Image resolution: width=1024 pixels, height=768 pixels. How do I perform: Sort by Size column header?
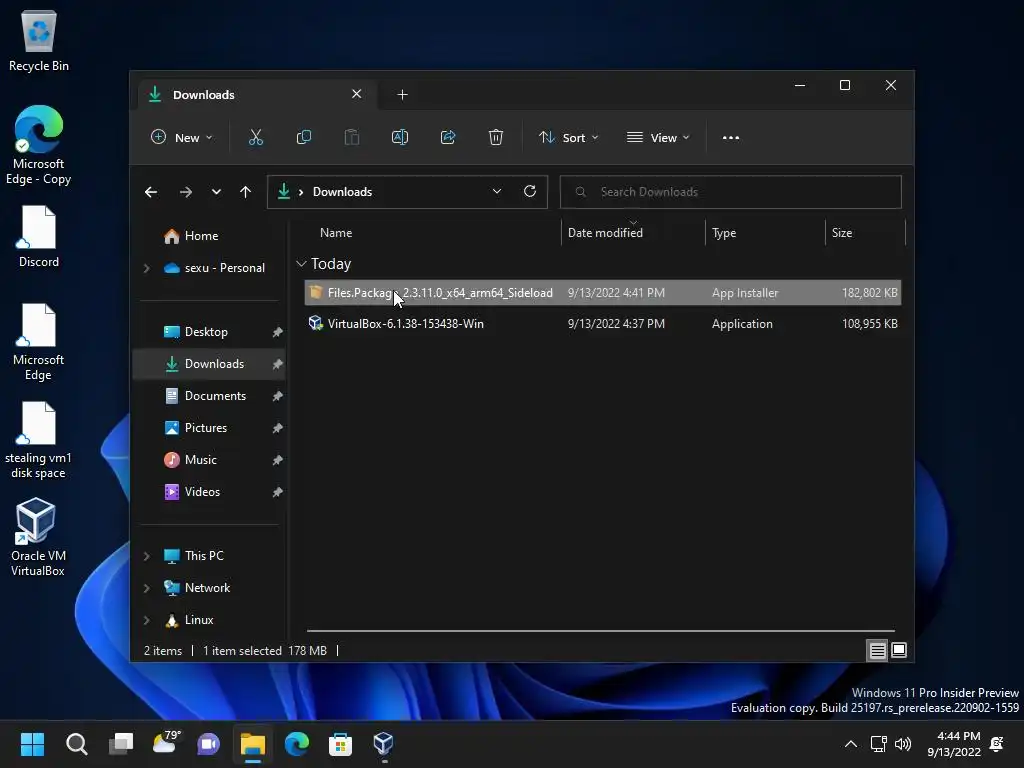click(x=842, y=233)
